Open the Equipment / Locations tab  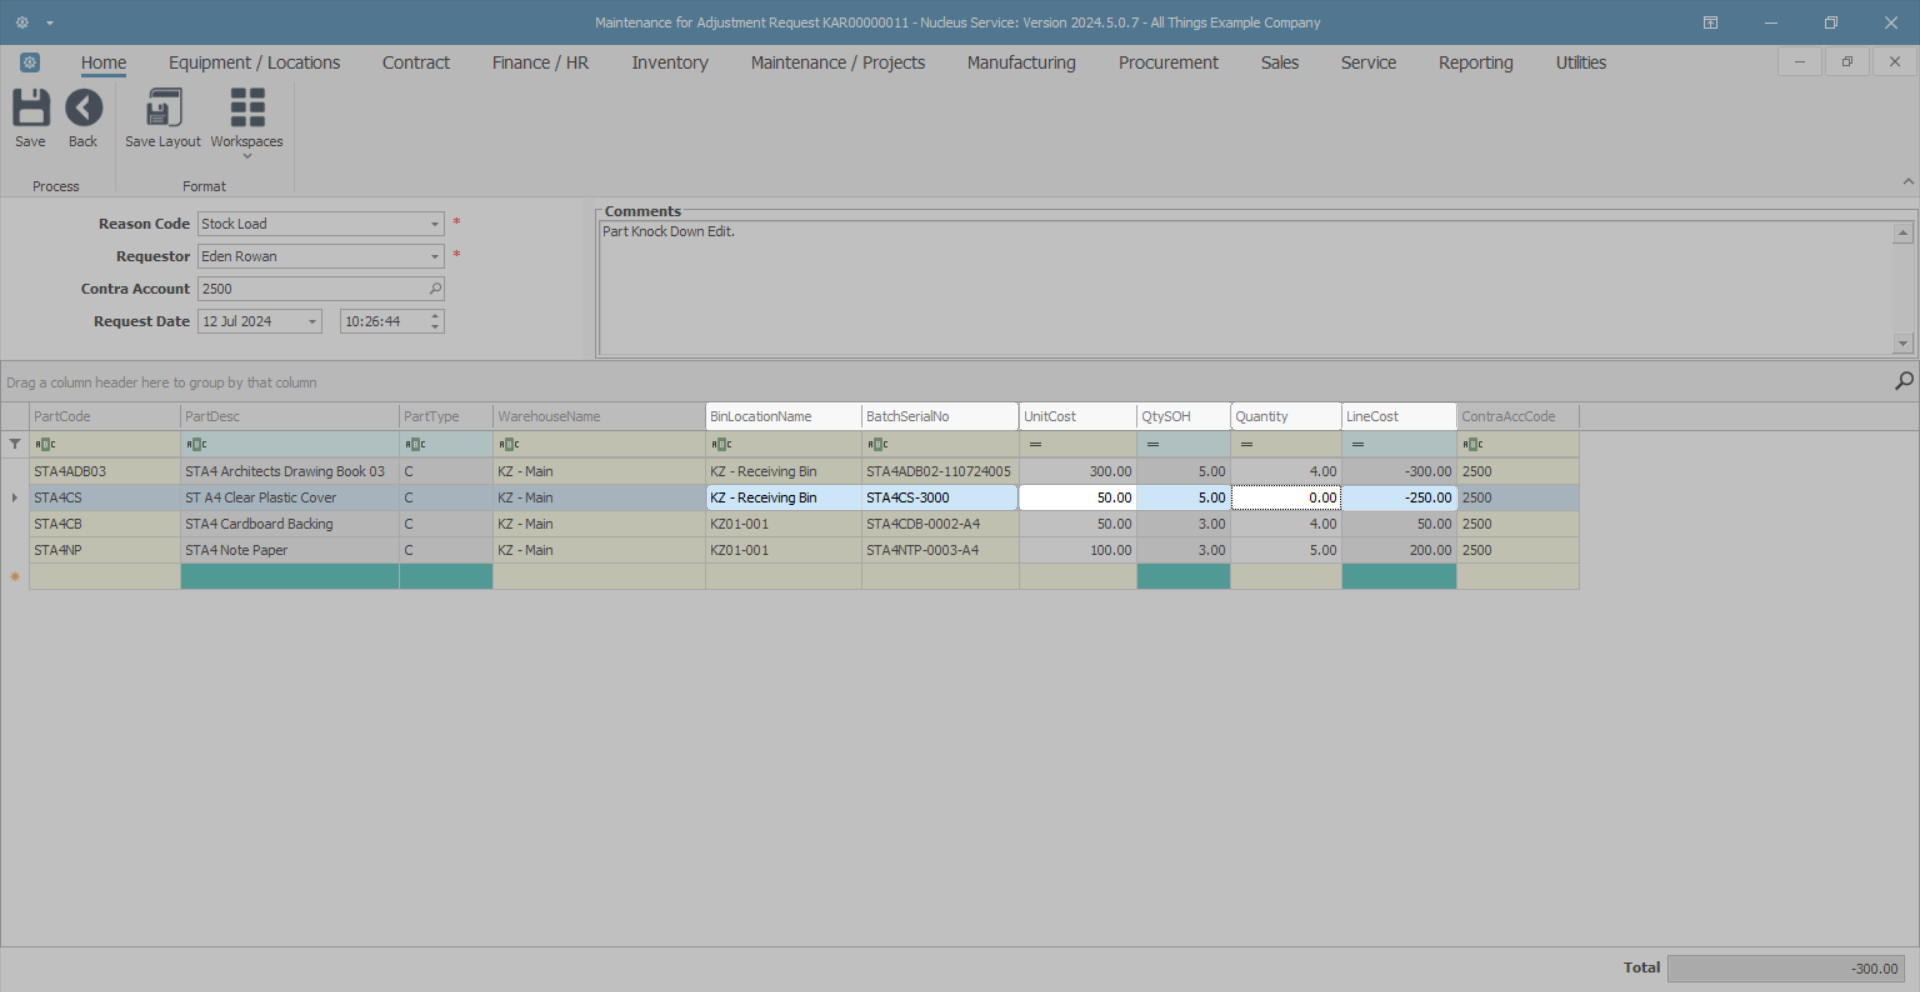[x=254, y=62]
